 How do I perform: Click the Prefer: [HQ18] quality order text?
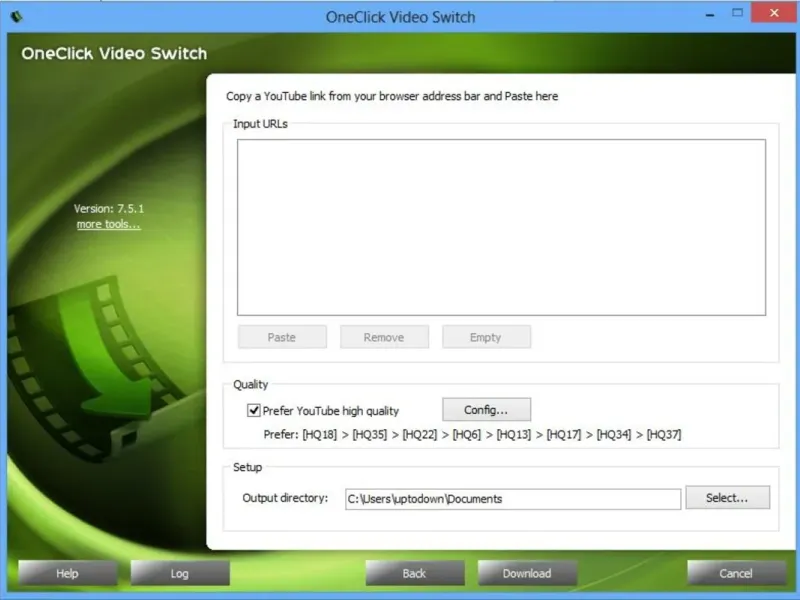coord(472,435)
